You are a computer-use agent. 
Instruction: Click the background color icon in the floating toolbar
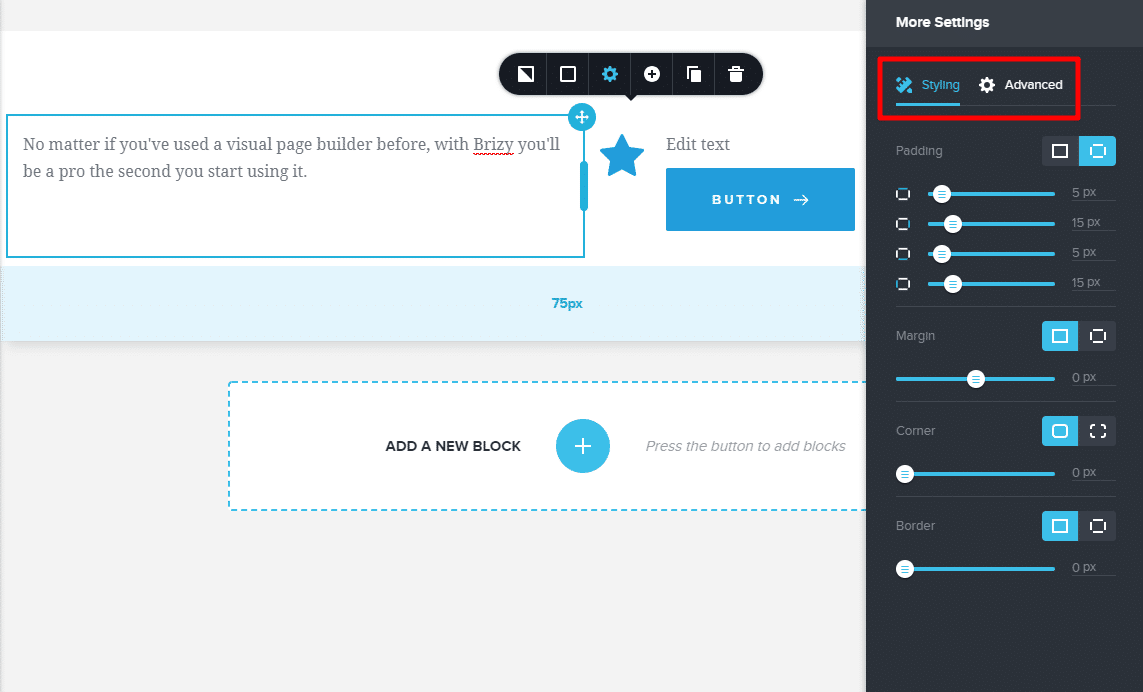tap(526, 74)
